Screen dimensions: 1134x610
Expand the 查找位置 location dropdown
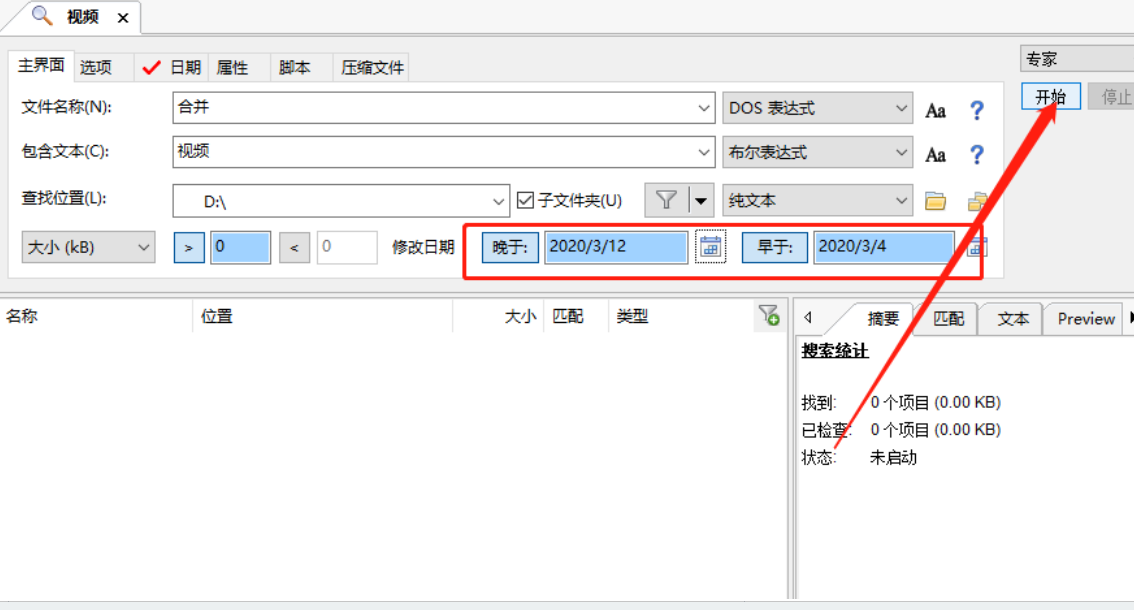click(498, 201)
